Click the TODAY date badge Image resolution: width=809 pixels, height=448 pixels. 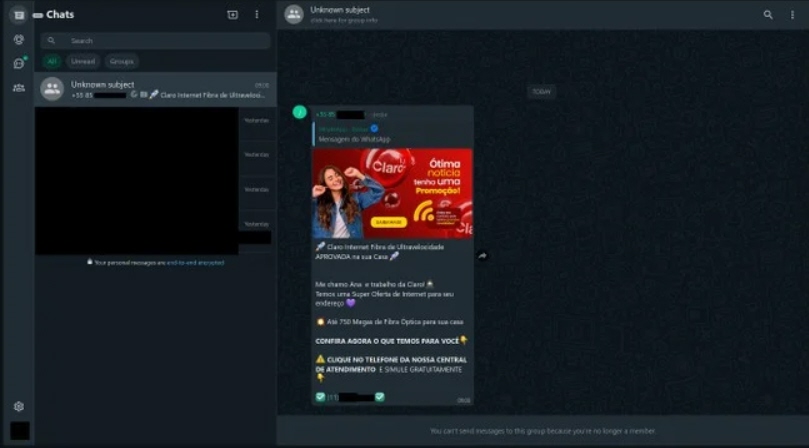(x=541, y=92)
